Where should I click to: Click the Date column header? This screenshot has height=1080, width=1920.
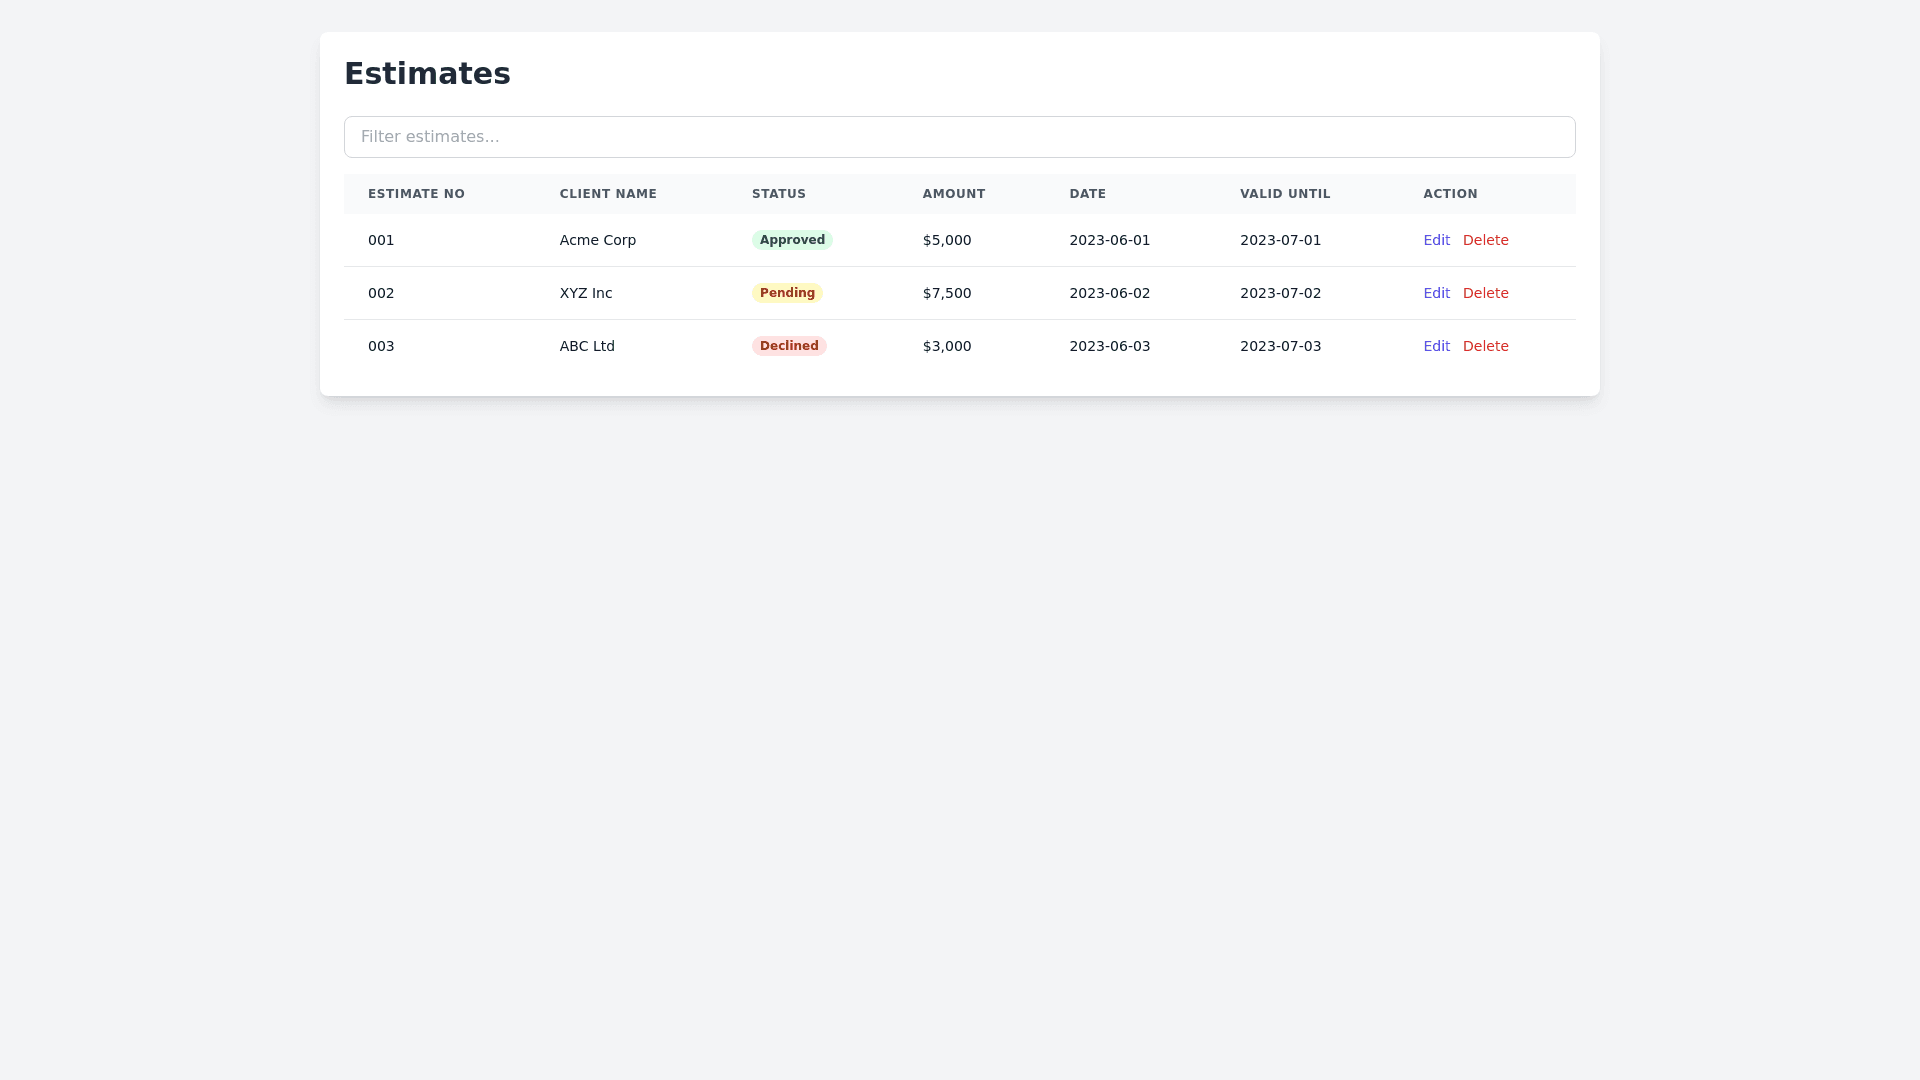click(1087, 194)
